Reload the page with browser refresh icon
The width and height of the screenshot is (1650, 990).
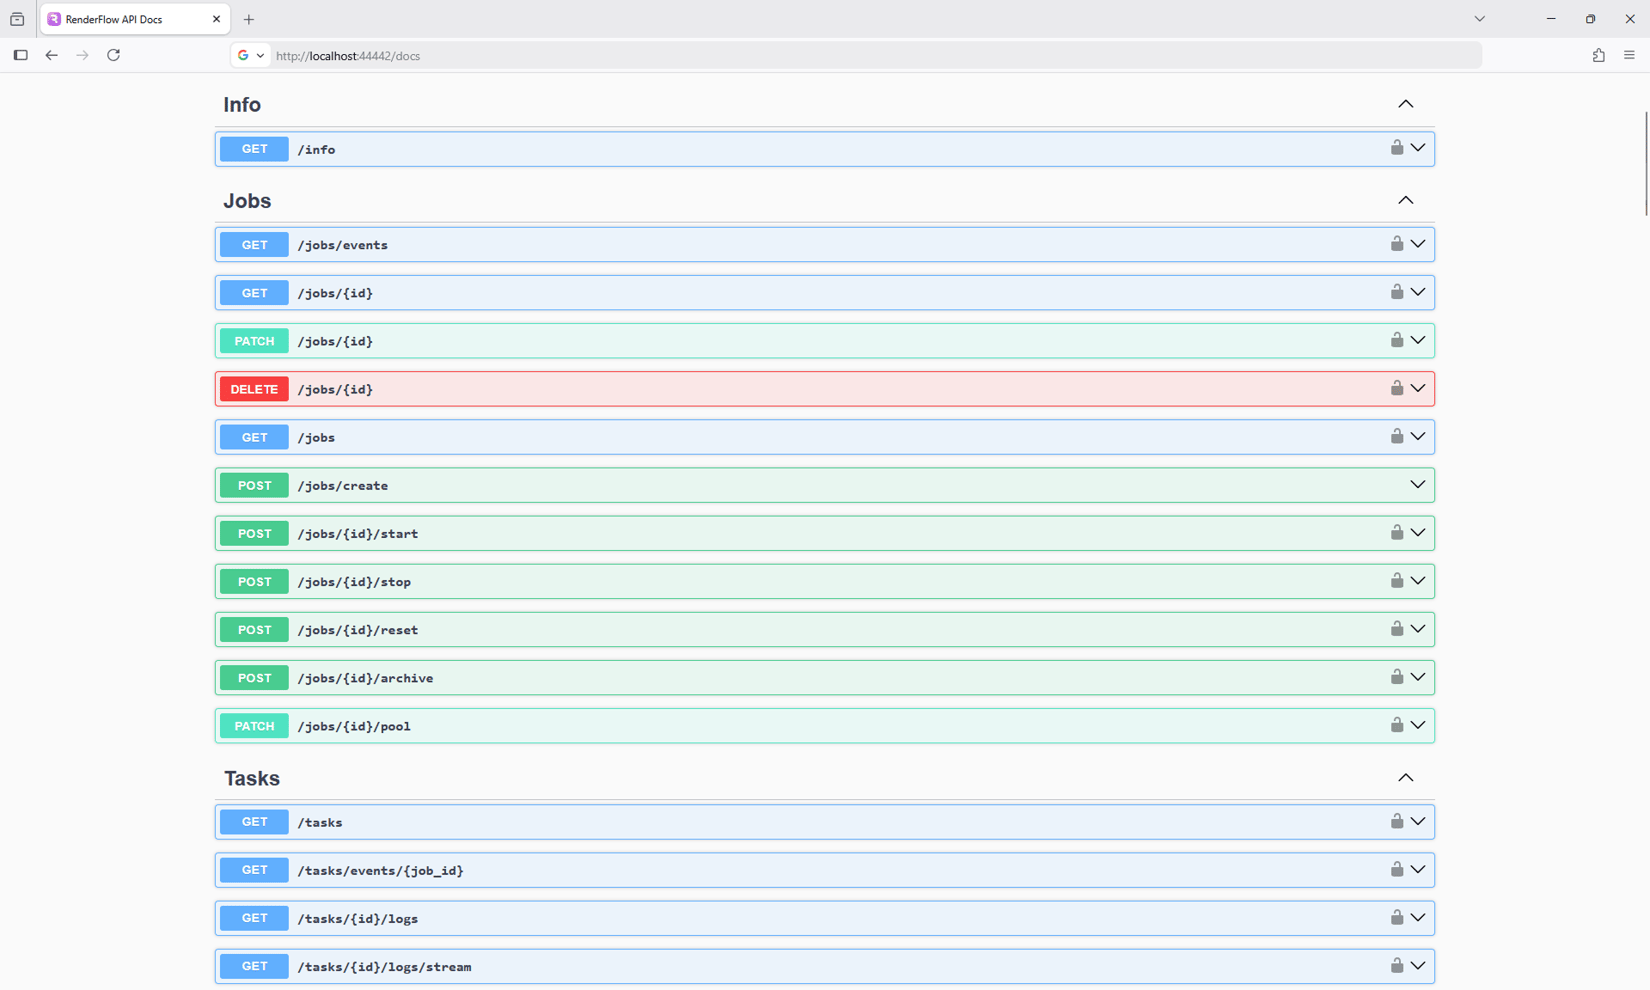coord(114,55)
